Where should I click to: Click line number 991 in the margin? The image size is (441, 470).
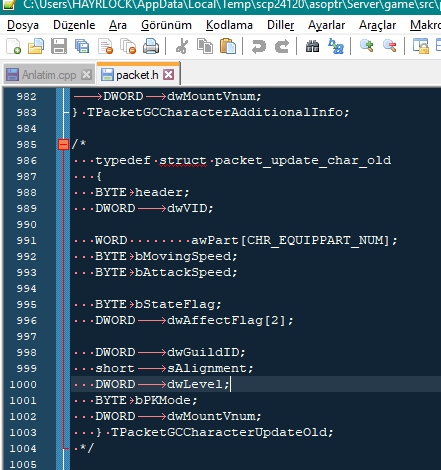tap(26, 240)
